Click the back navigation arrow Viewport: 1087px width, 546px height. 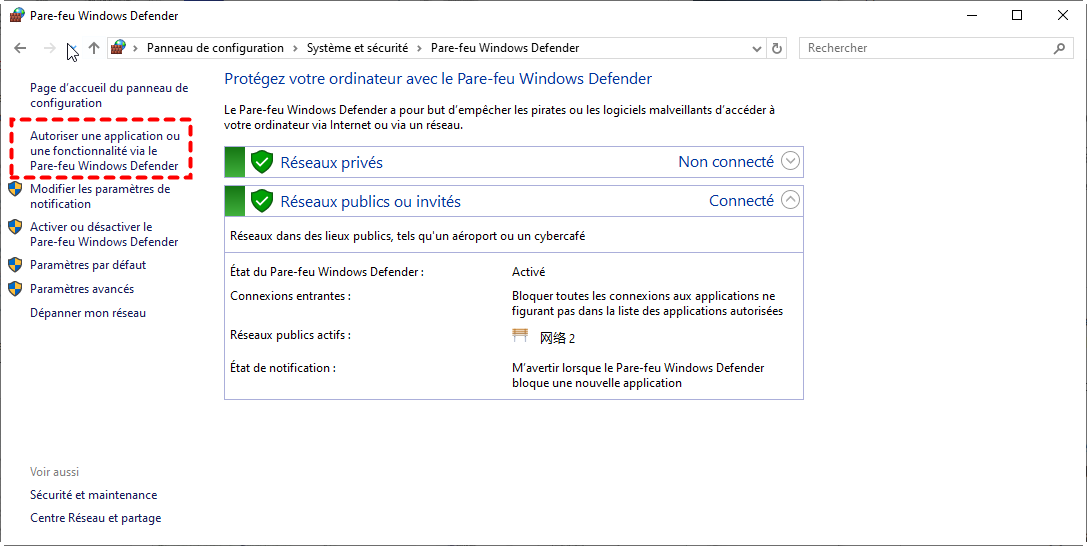[x=20, y=48]
